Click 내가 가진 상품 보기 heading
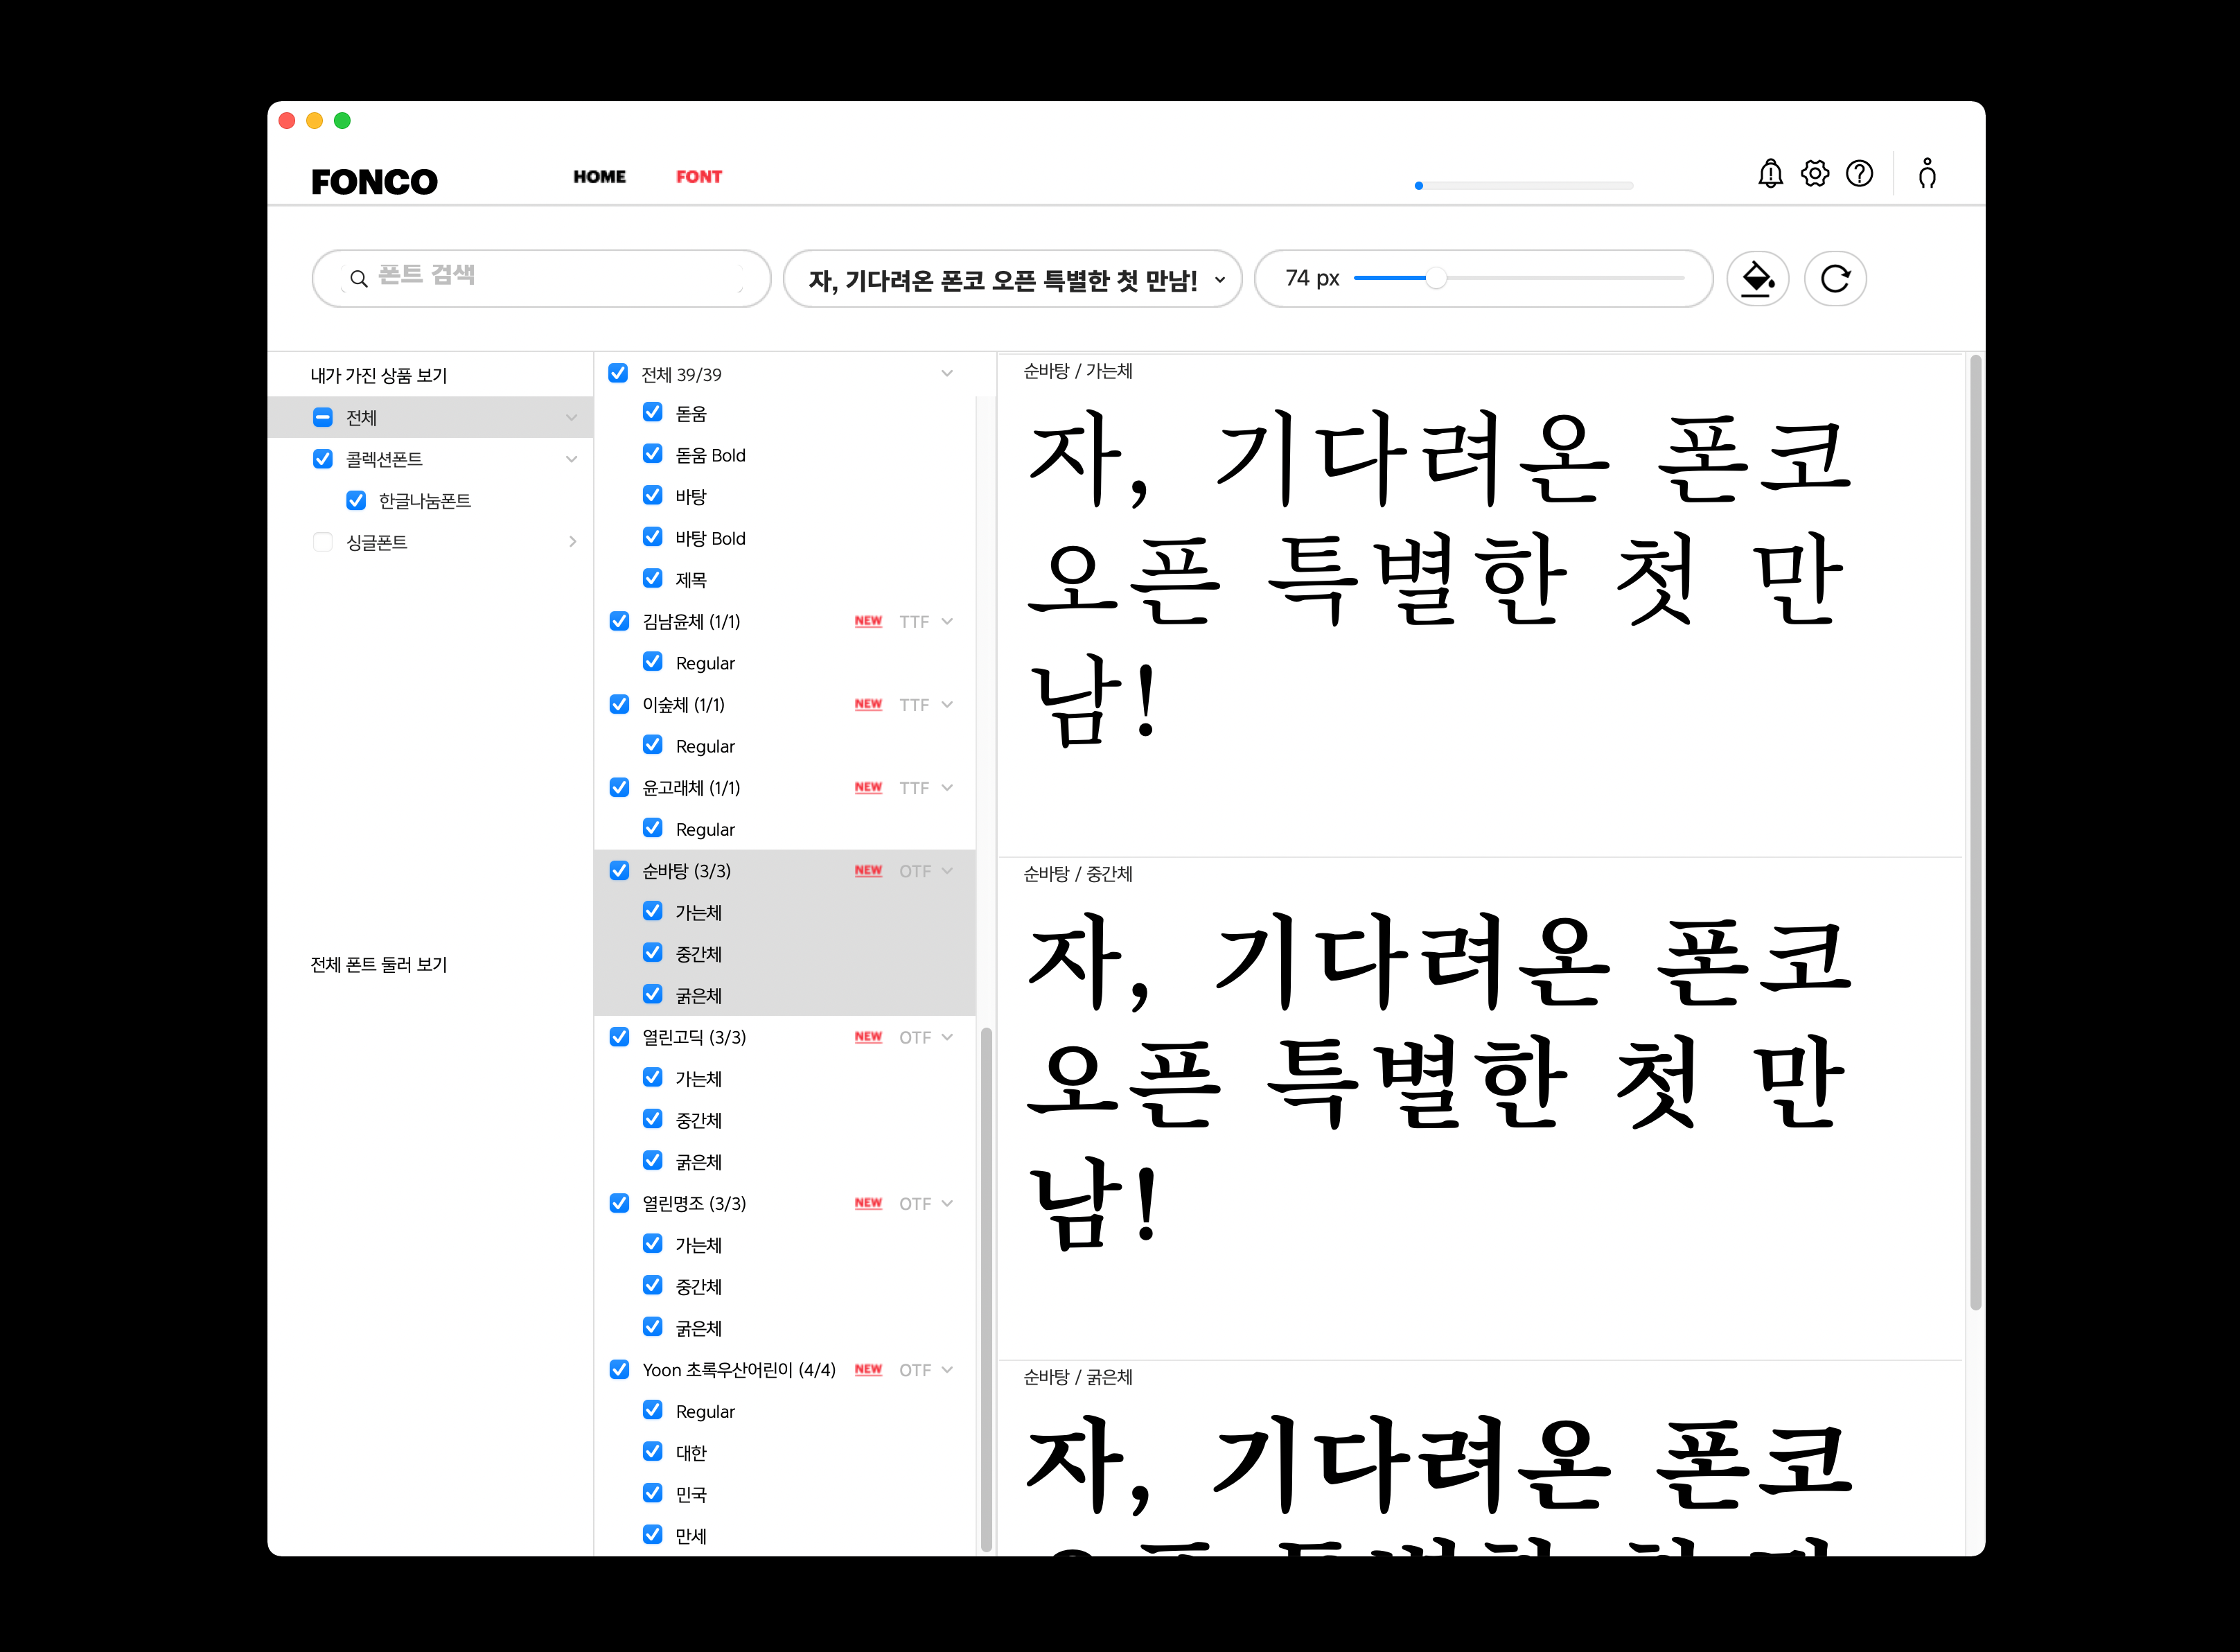 point(379,376)
